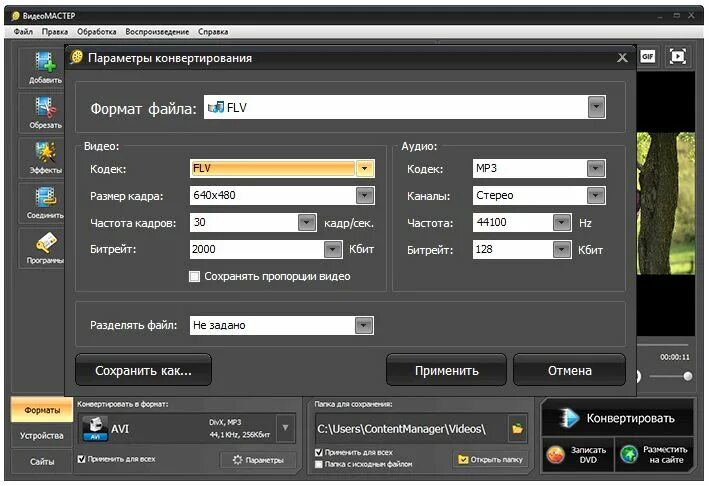
Task: Open the Размер кадра 640x480 dropdown
Action: point(364,196)
